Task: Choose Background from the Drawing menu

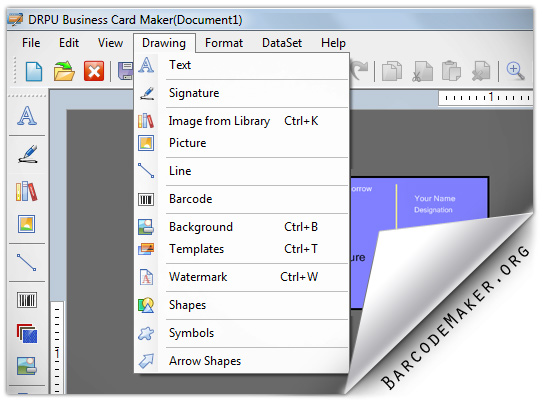Action: pos(242,227)
